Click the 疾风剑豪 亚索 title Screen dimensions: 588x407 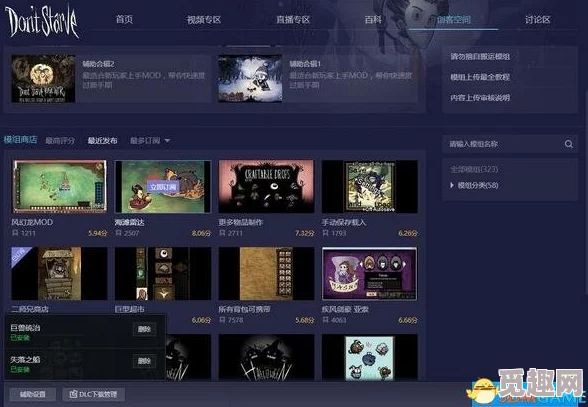(345, 309)
